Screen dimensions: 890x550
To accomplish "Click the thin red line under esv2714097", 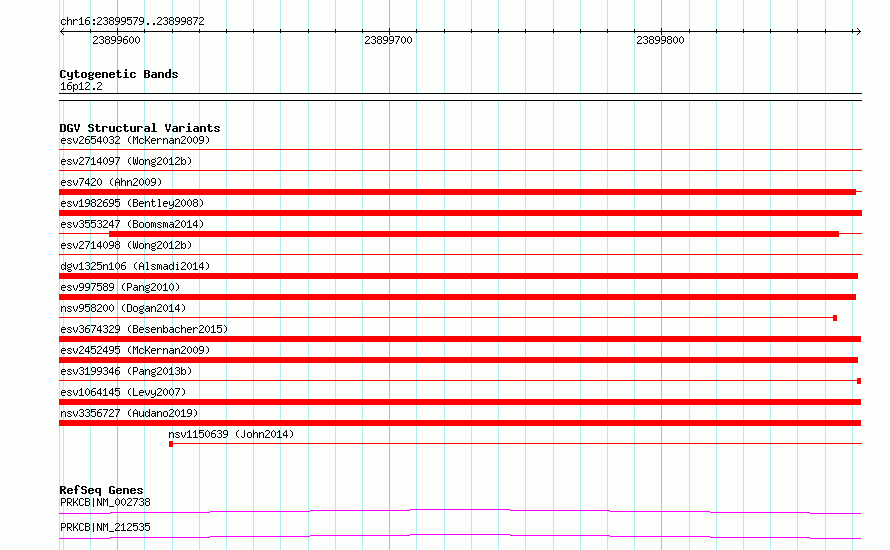I will pos(460,171).
